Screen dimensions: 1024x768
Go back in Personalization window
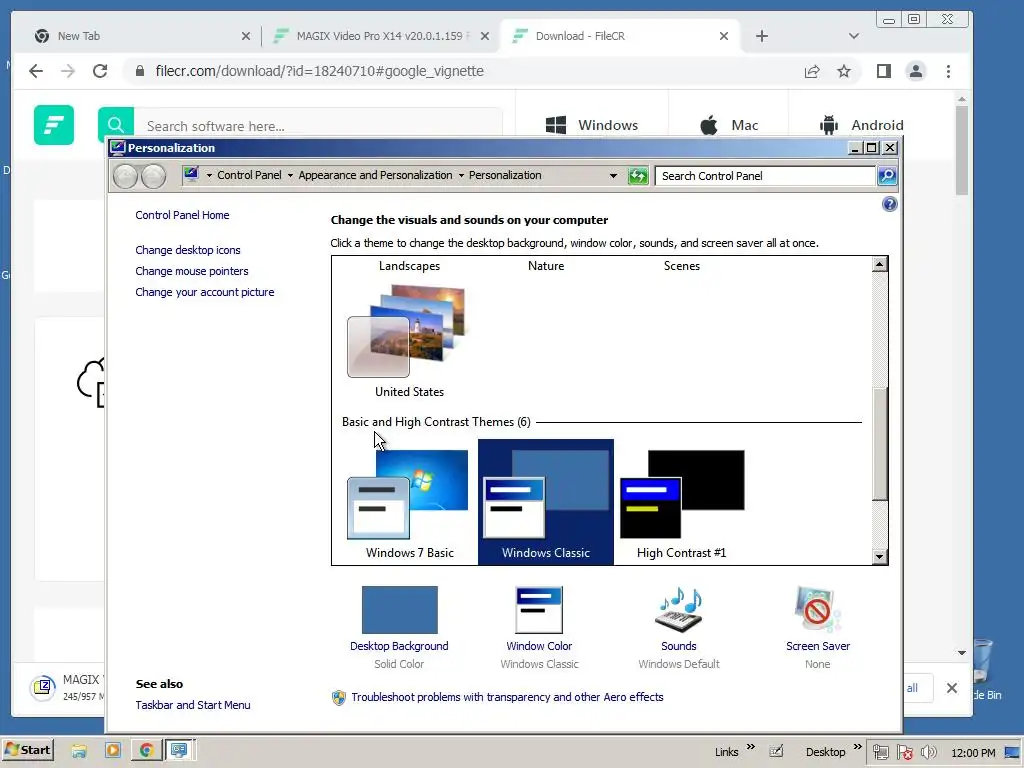[x=125, y=176]
